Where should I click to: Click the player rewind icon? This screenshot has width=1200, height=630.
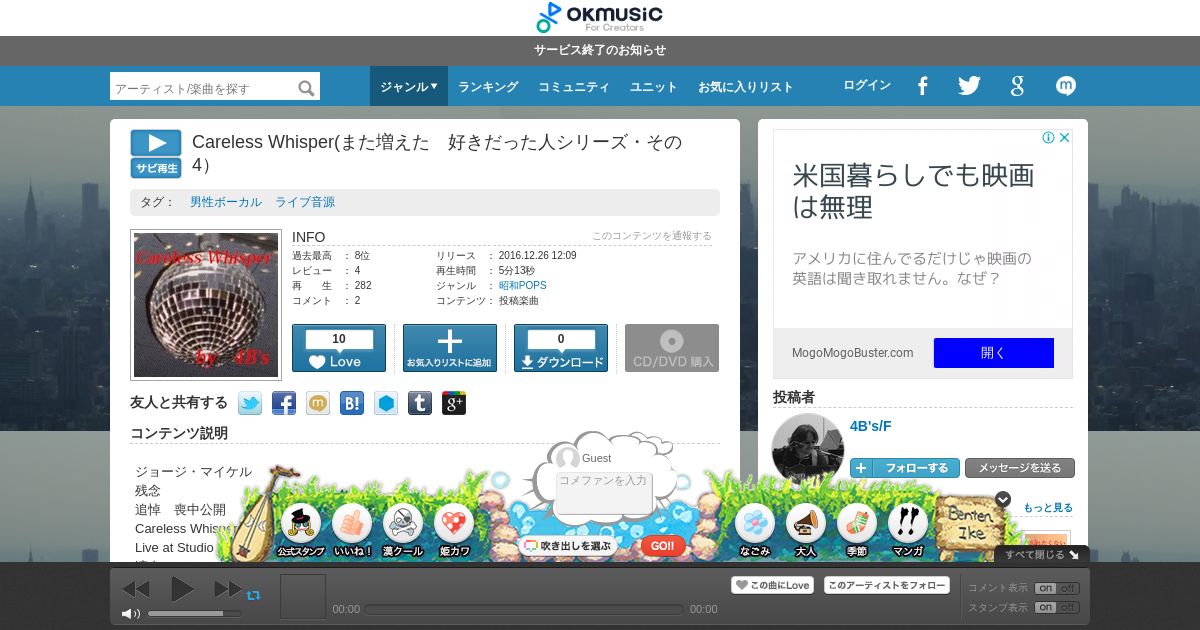click(135, 590)
